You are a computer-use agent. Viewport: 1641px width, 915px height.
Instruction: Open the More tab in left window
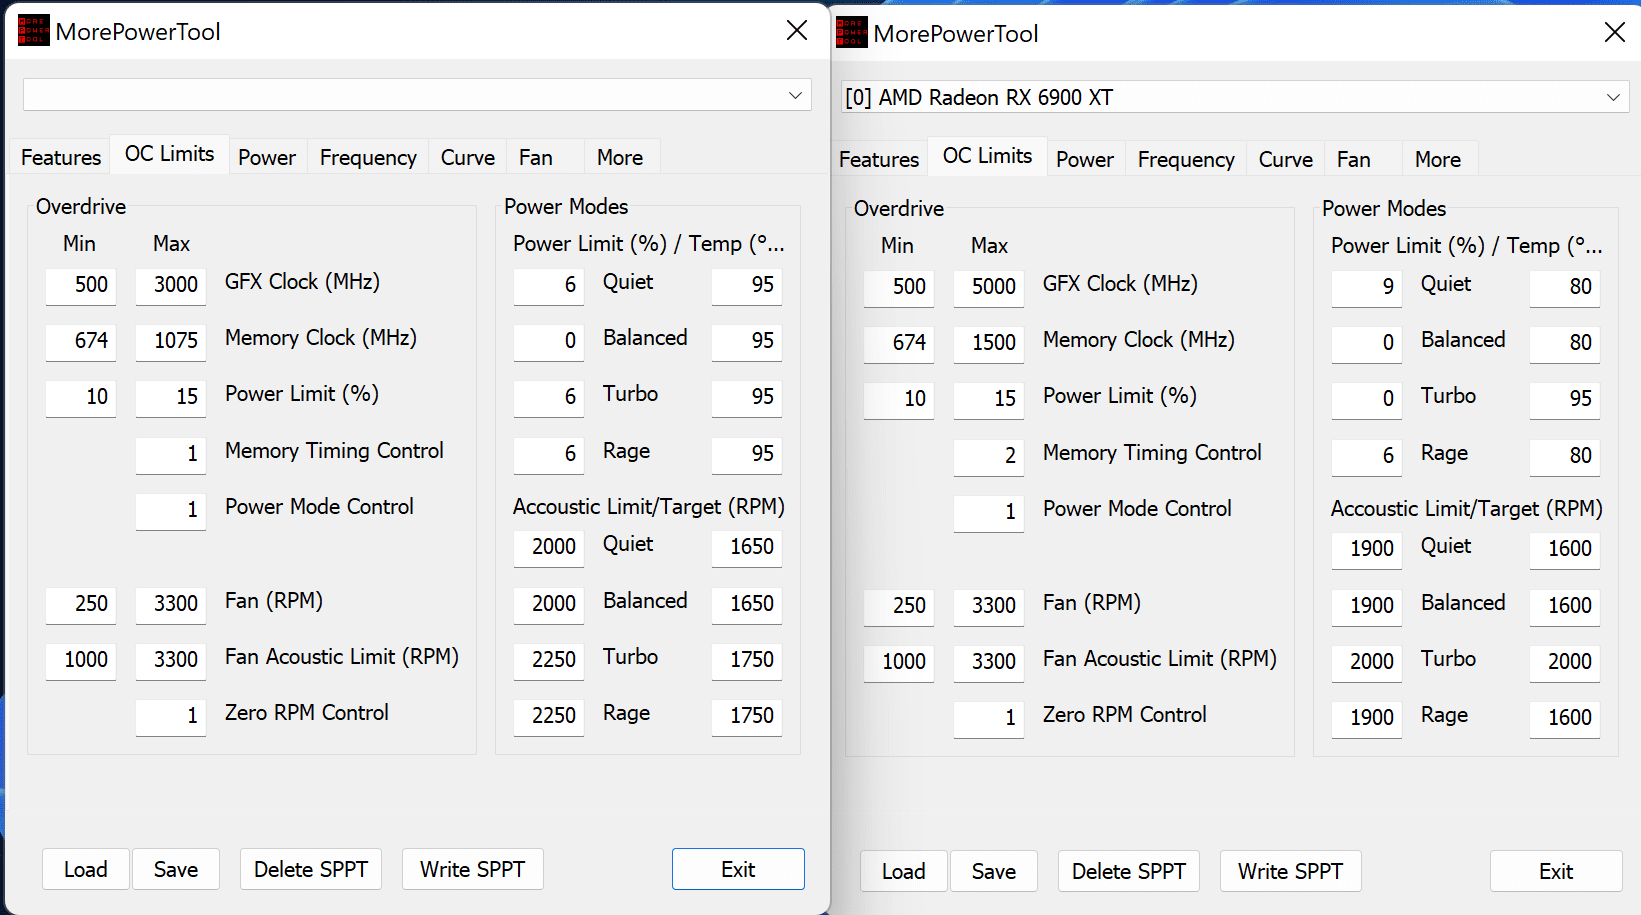620,157
